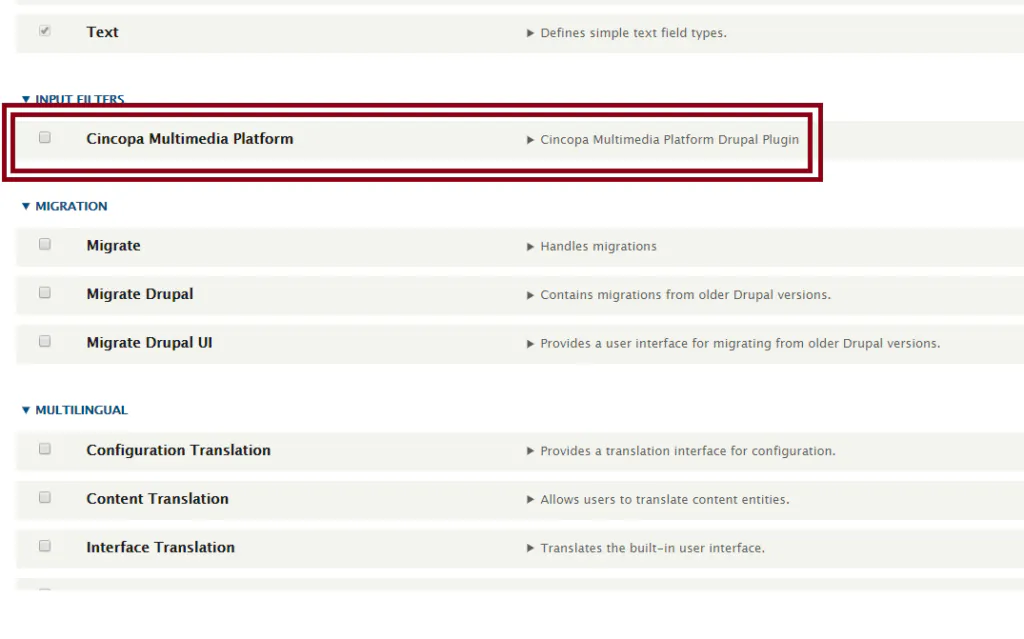Click the Interface Translation module name
Viewport: 1024px width, 639px height.
coord(160,547)
